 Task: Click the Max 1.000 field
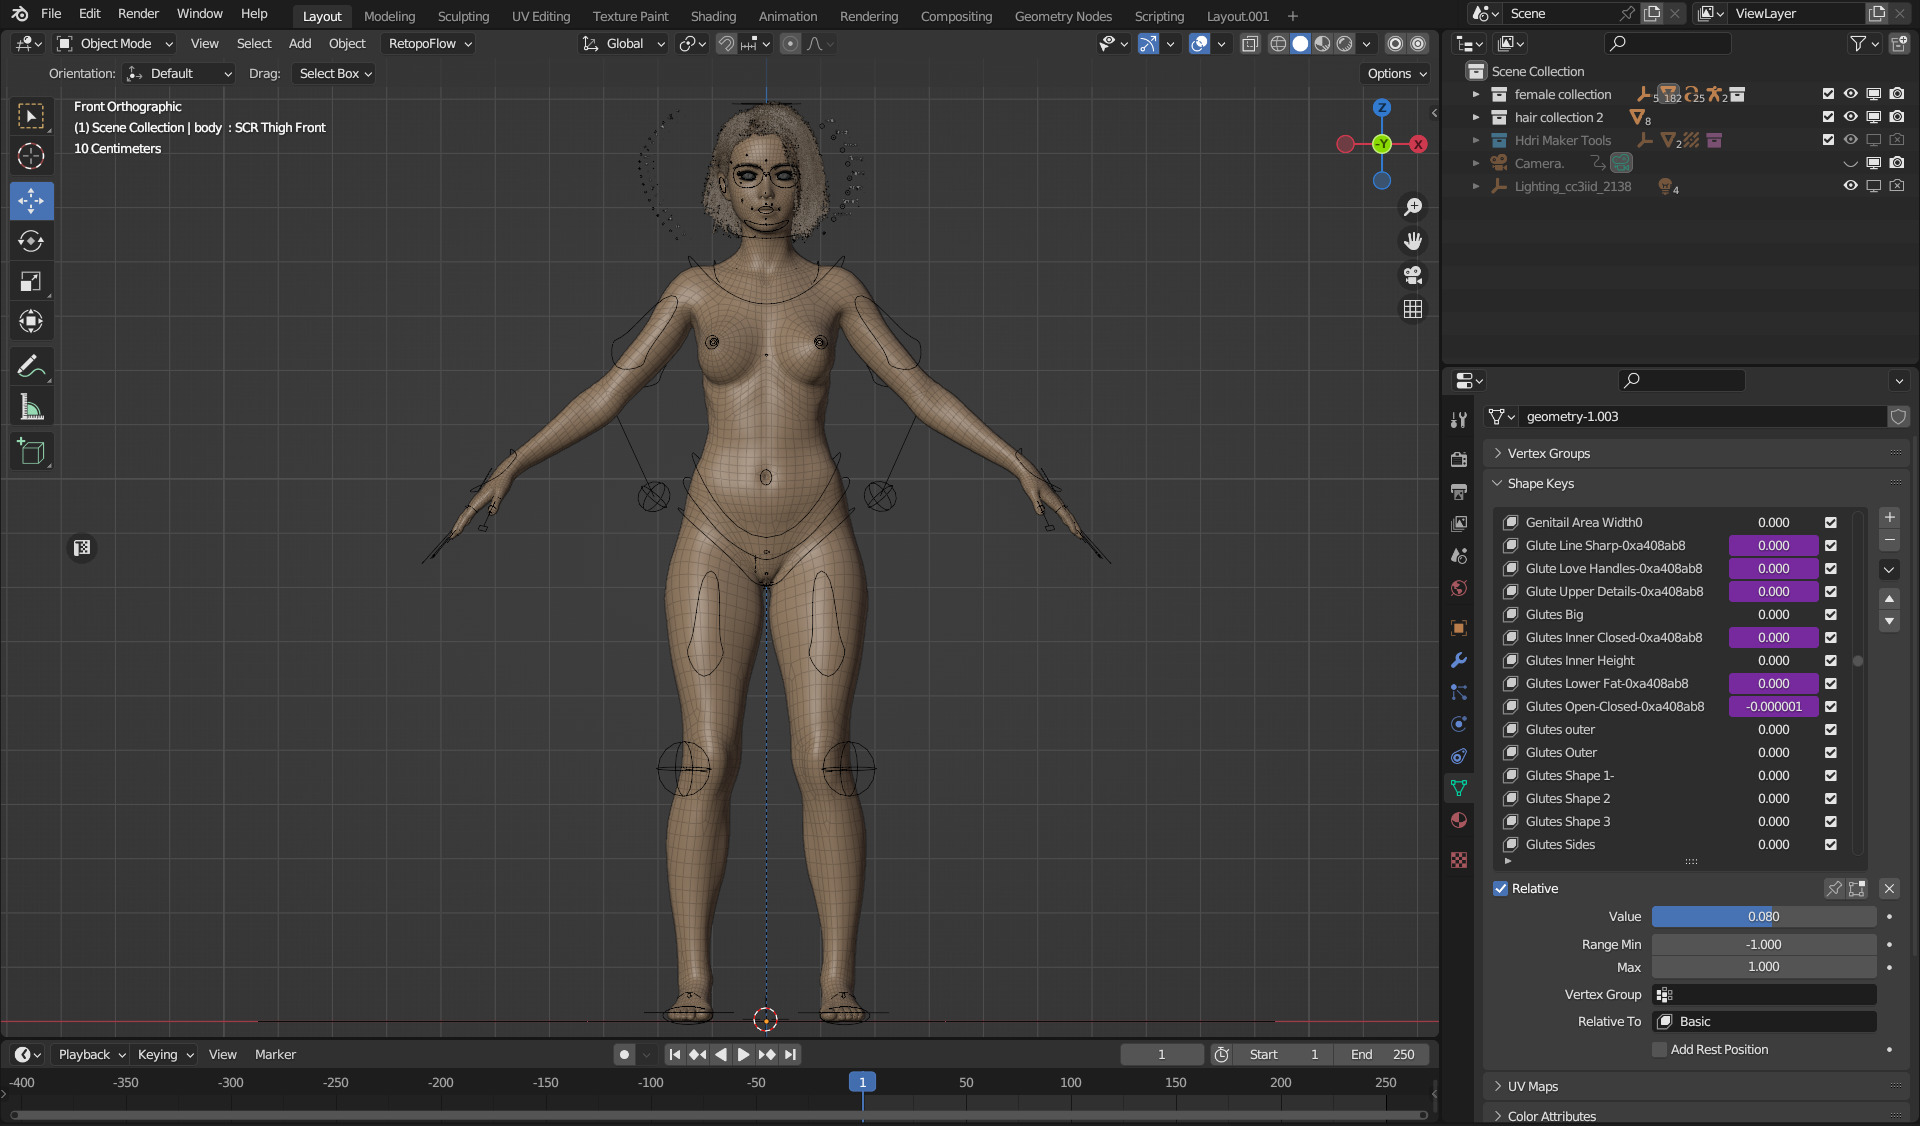point(1764,967)
